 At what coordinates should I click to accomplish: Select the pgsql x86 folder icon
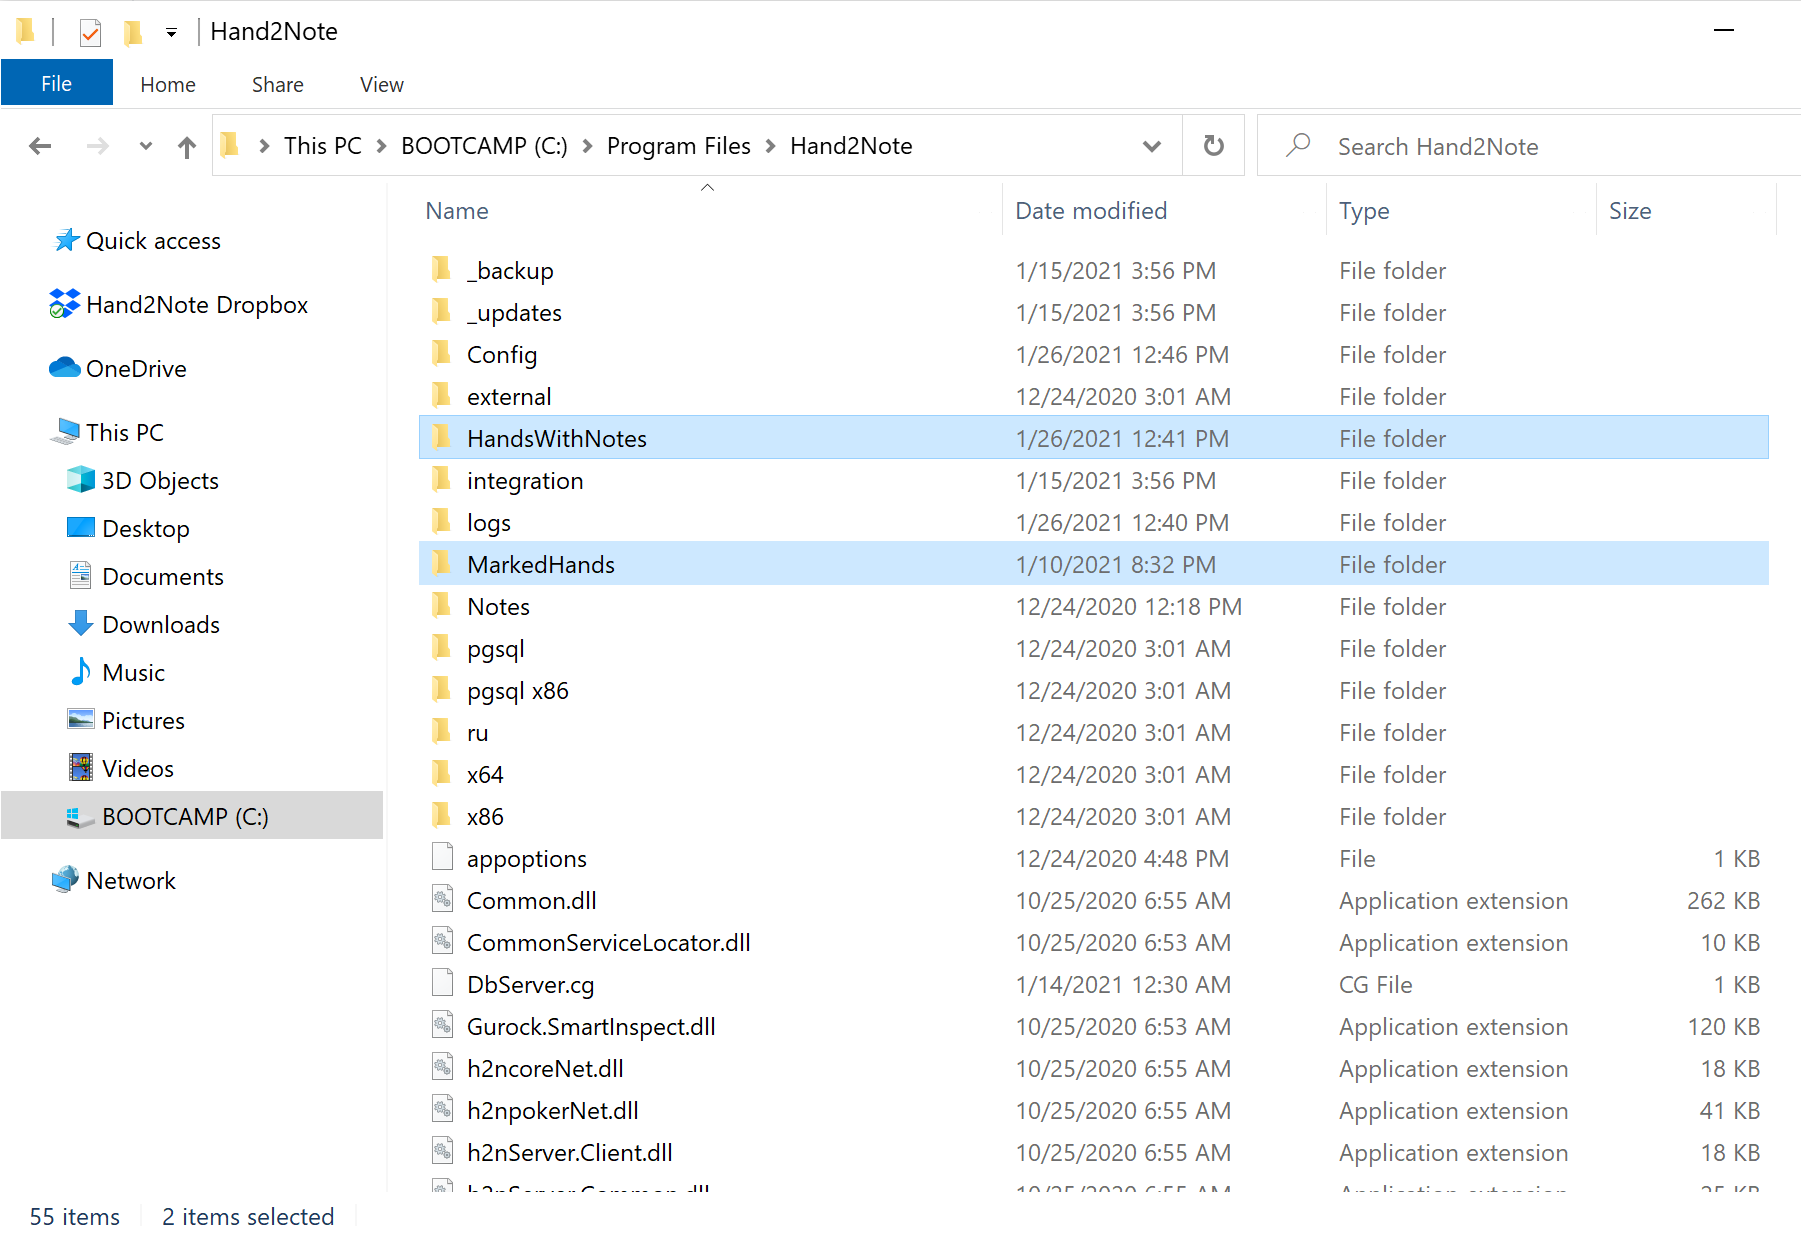pyautogui.click(x=441, y=690)
